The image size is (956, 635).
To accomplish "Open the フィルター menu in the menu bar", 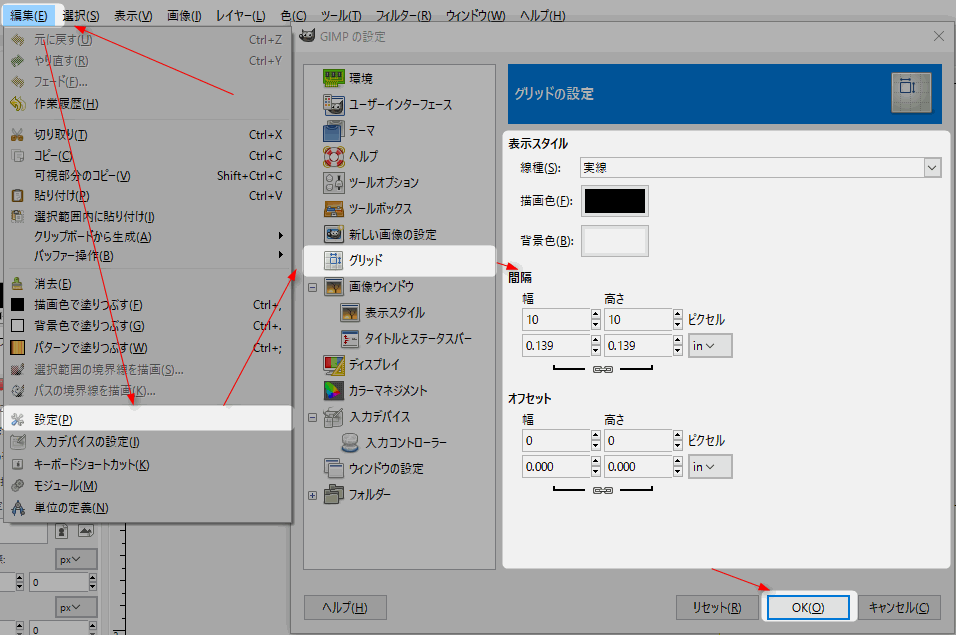I will 404,15.
